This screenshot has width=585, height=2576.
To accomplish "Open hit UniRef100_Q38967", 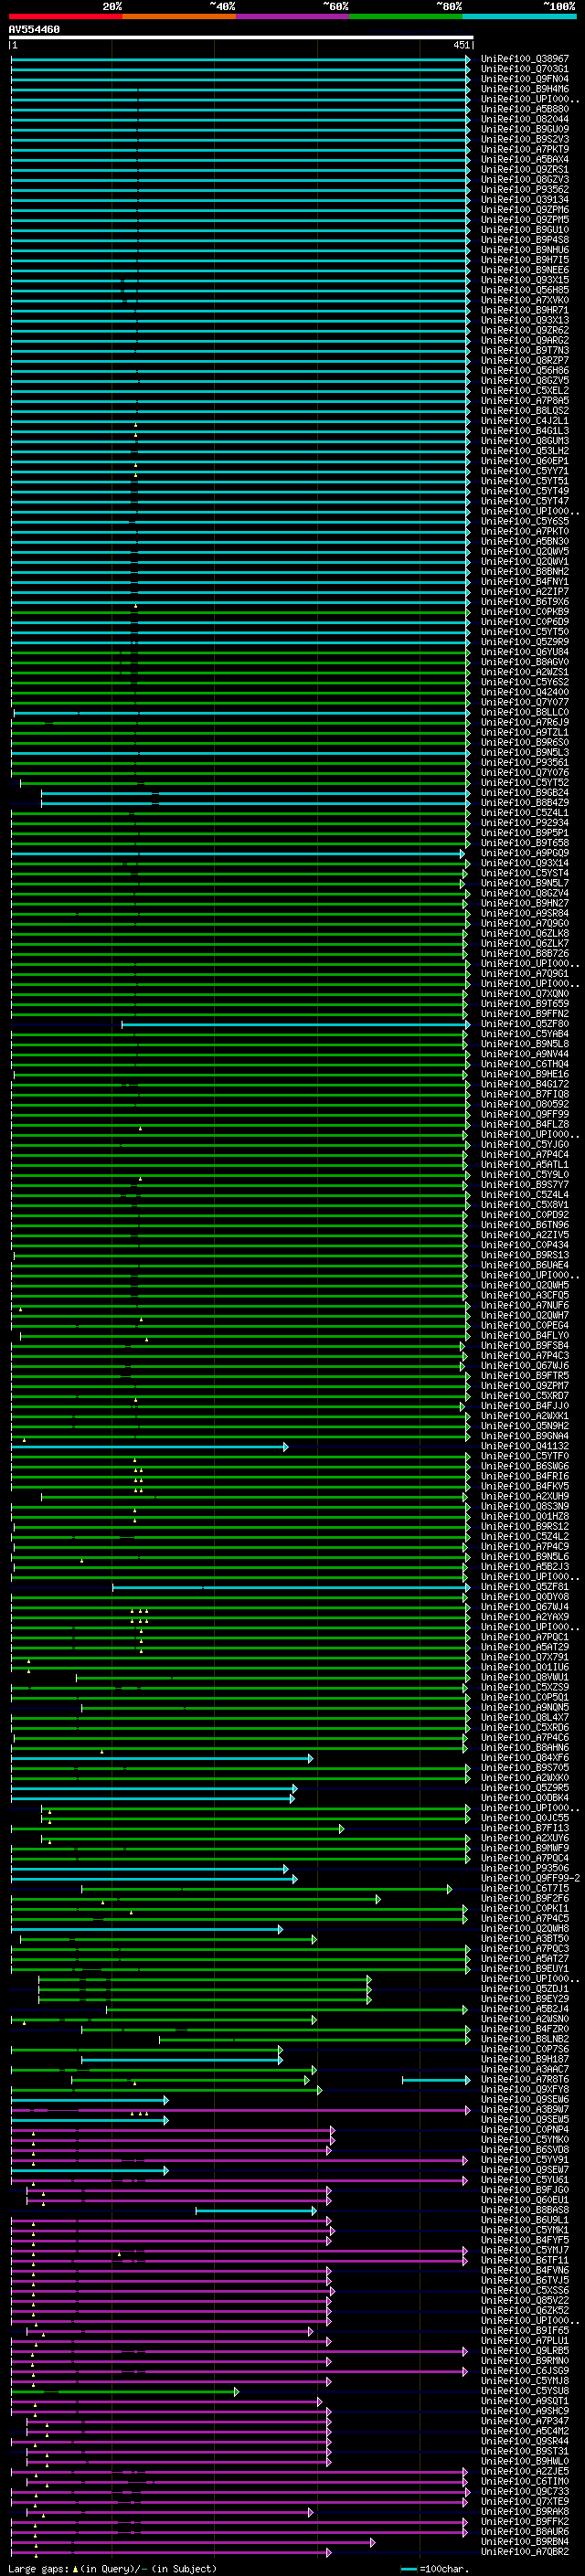I will pos(525,59).
